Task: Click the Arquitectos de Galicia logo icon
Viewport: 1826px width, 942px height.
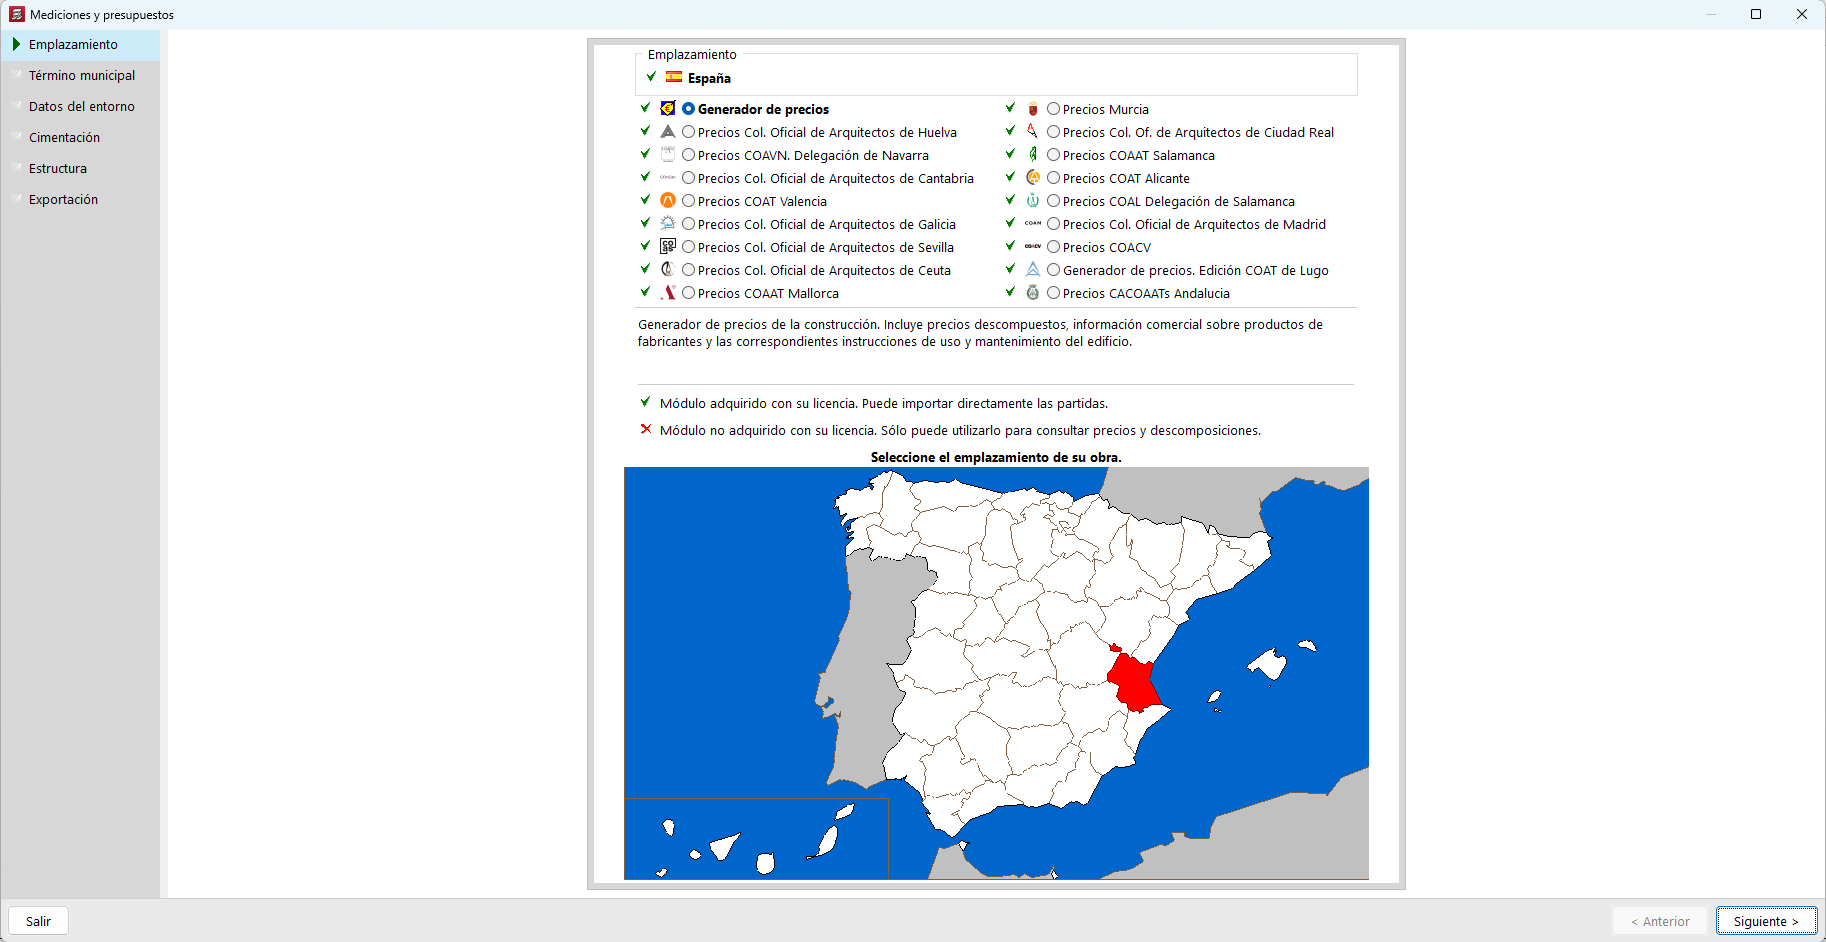Action: (x=668, y=223)
